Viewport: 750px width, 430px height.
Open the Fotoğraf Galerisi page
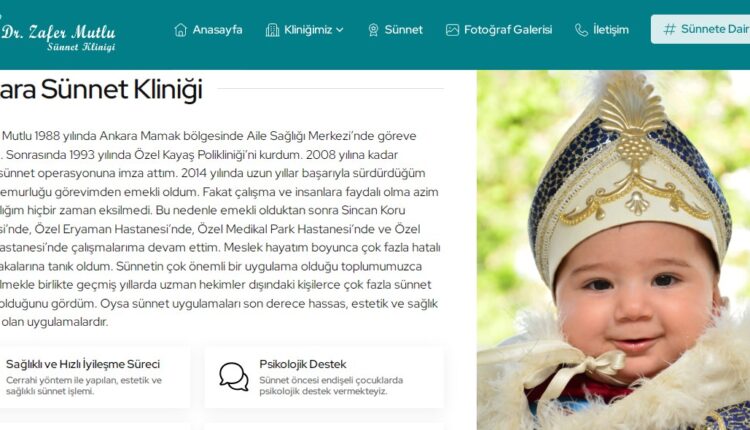tap(498, 30)
